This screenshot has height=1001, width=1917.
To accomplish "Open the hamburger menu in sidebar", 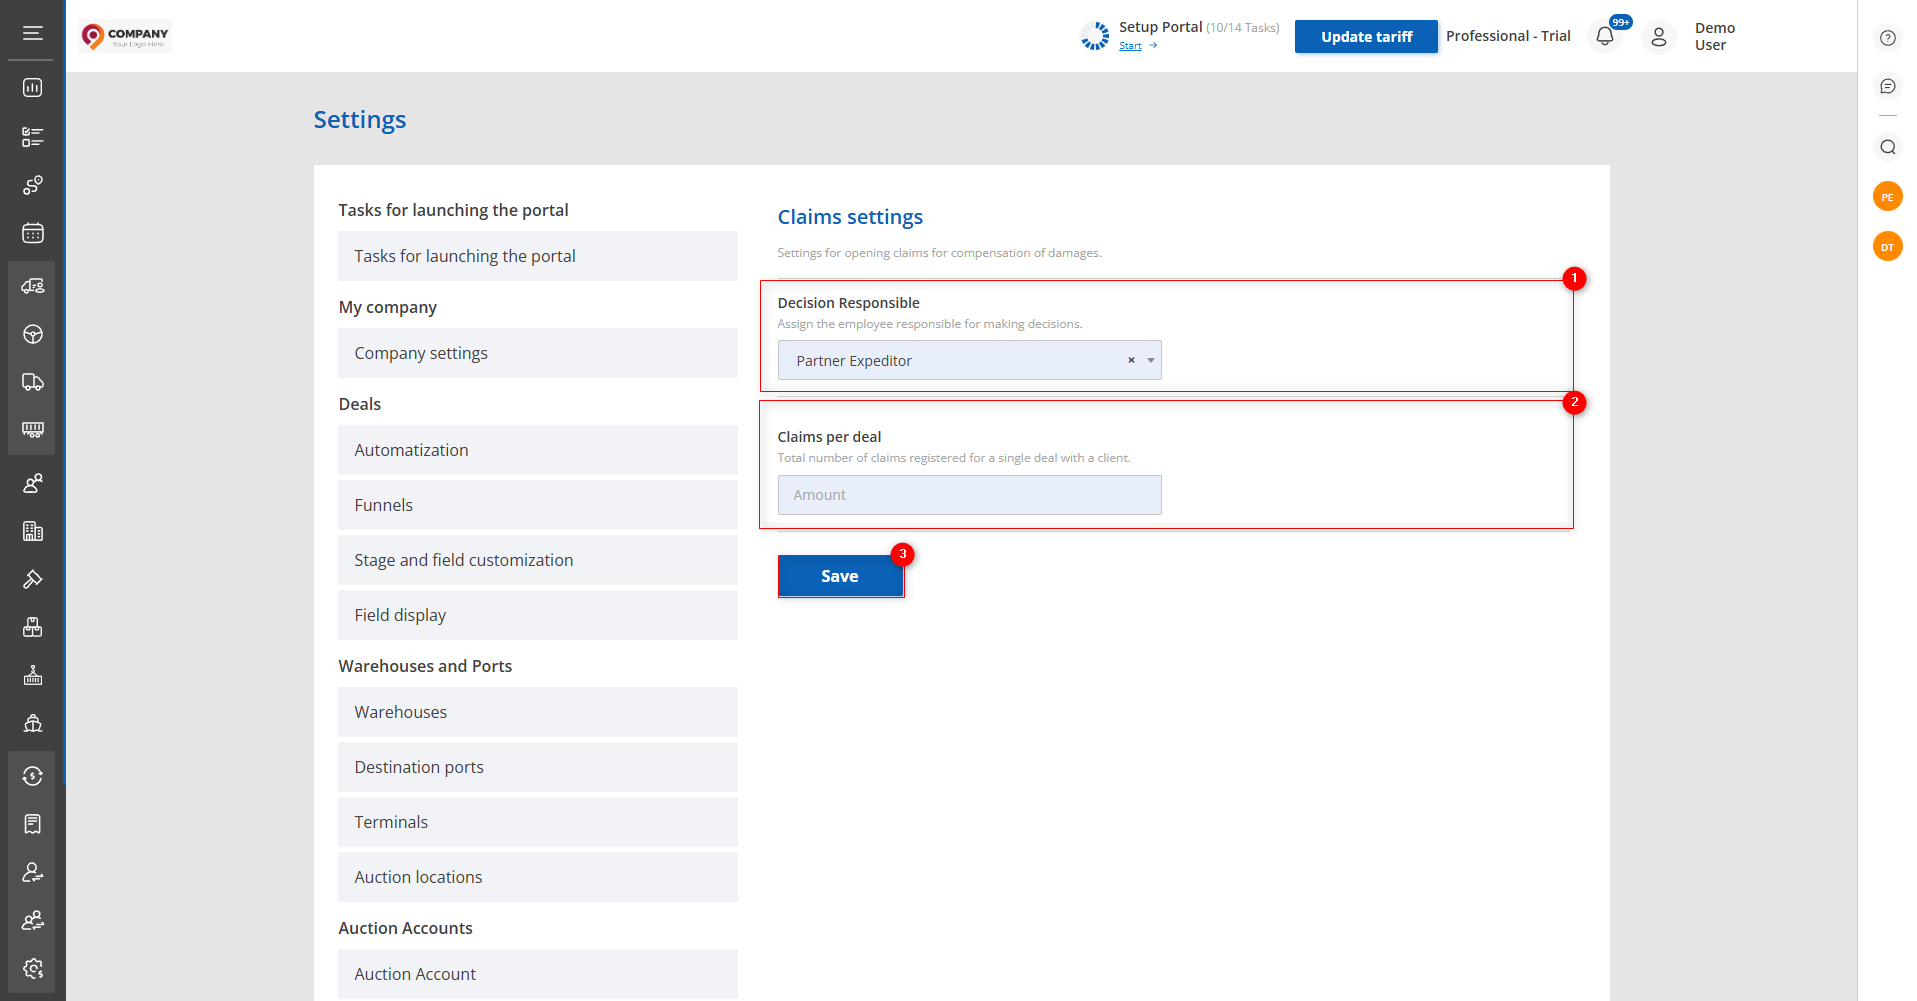I will [x=33, y=33].
